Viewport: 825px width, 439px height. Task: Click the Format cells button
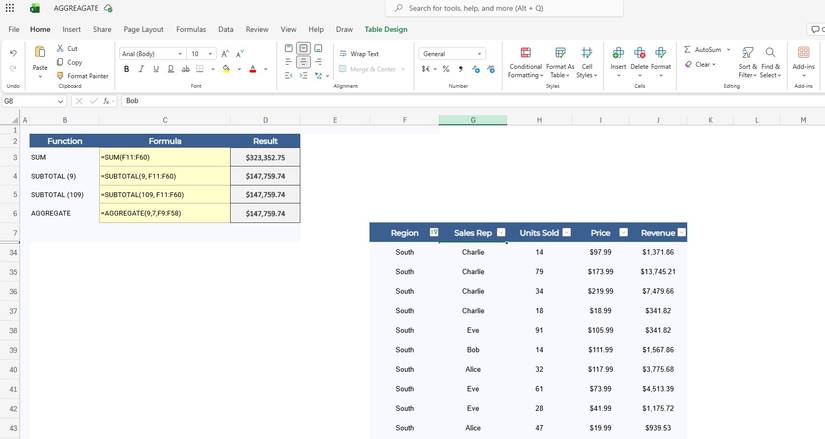coord(661,63)
